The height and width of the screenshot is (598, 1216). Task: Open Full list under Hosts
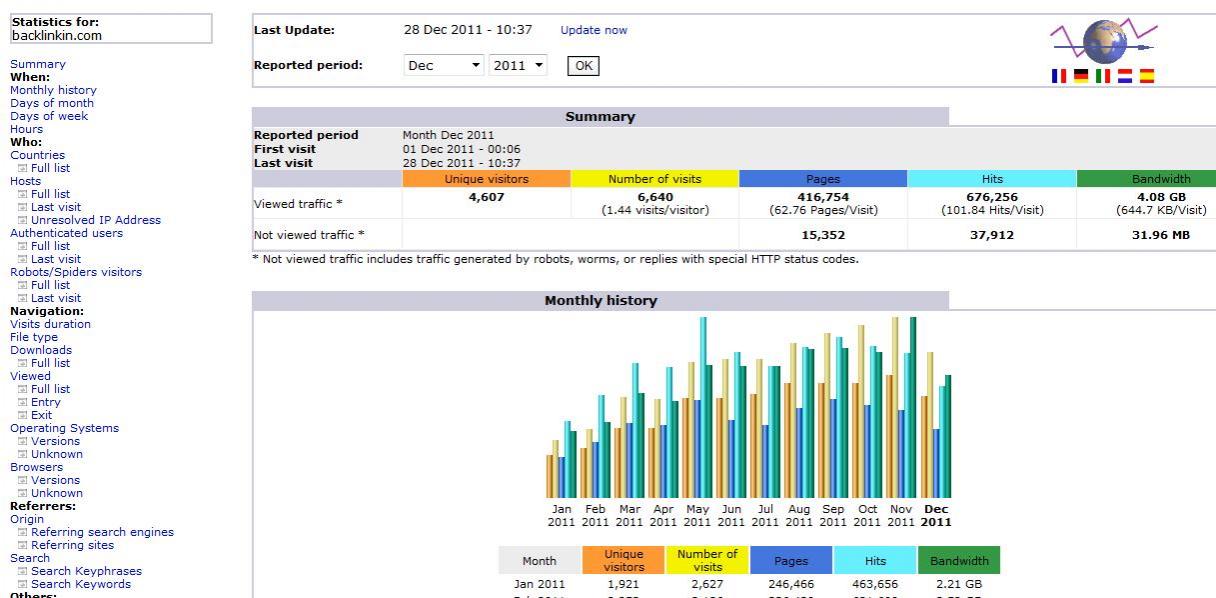[50, 194]
